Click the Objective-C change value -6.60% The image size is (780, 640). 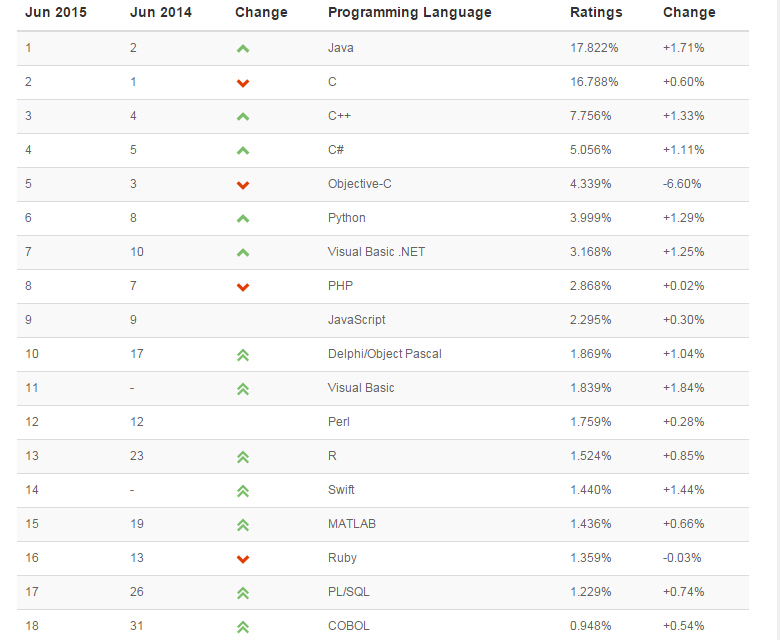[x=682, y=184]
